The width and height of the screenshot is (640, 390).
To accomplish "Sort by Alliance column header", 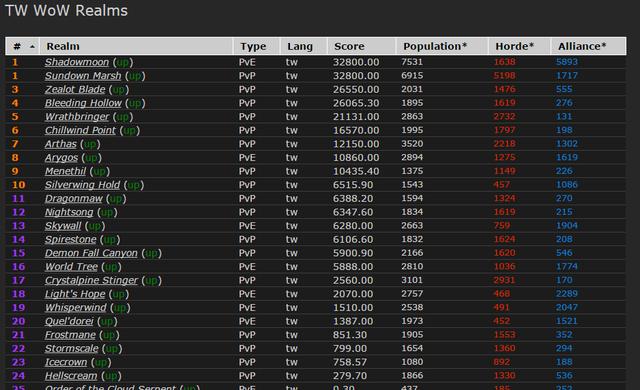I will 582,46.
